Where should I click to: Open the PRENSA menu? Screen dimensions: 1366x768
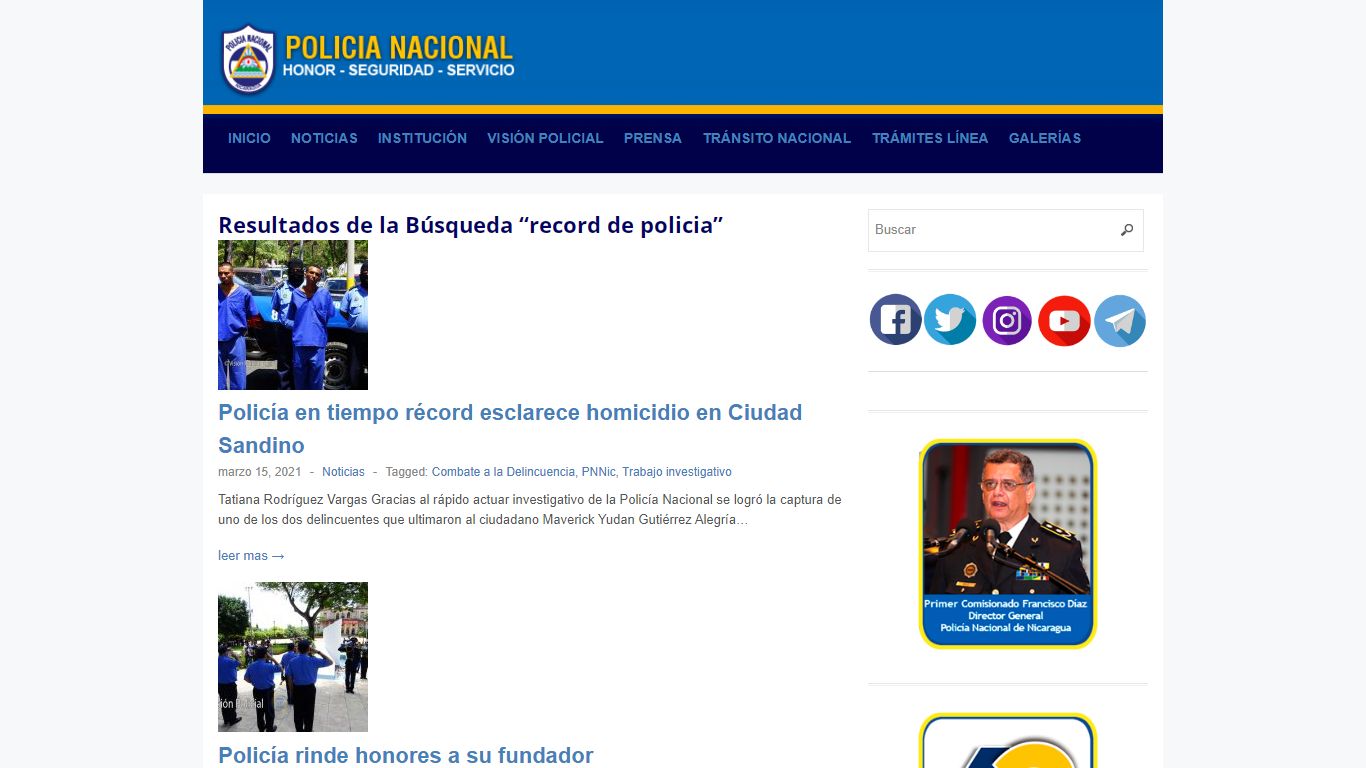click(653, 138)
